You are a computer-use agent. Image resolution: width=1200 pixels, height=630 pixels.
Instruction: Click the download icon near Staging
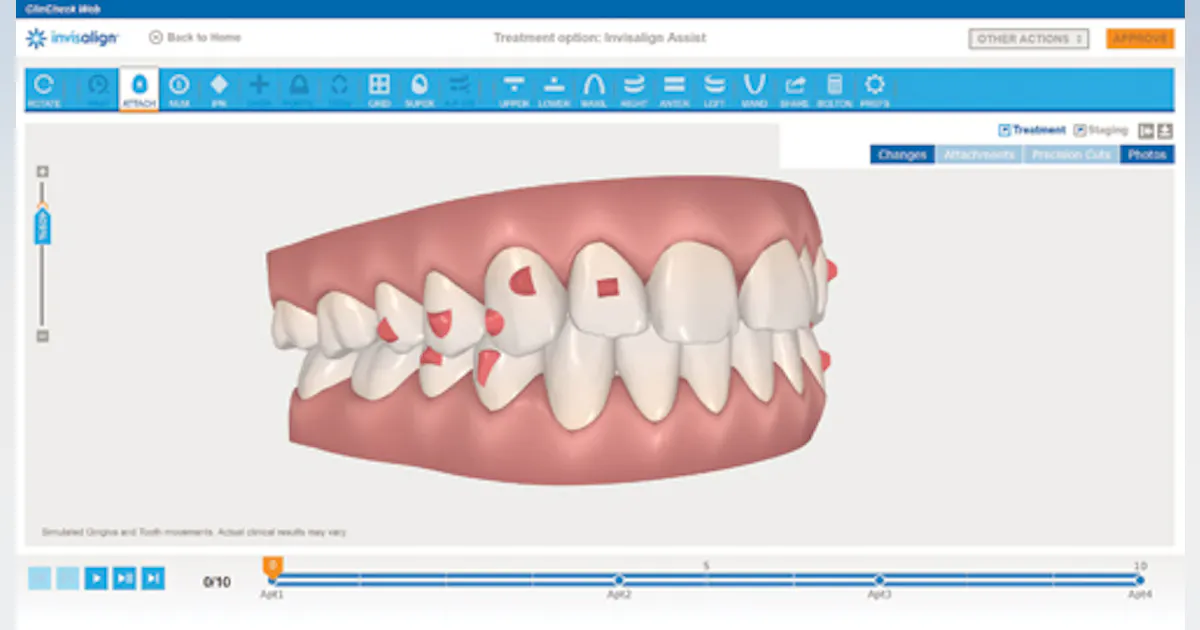[x=1165, y=131]
